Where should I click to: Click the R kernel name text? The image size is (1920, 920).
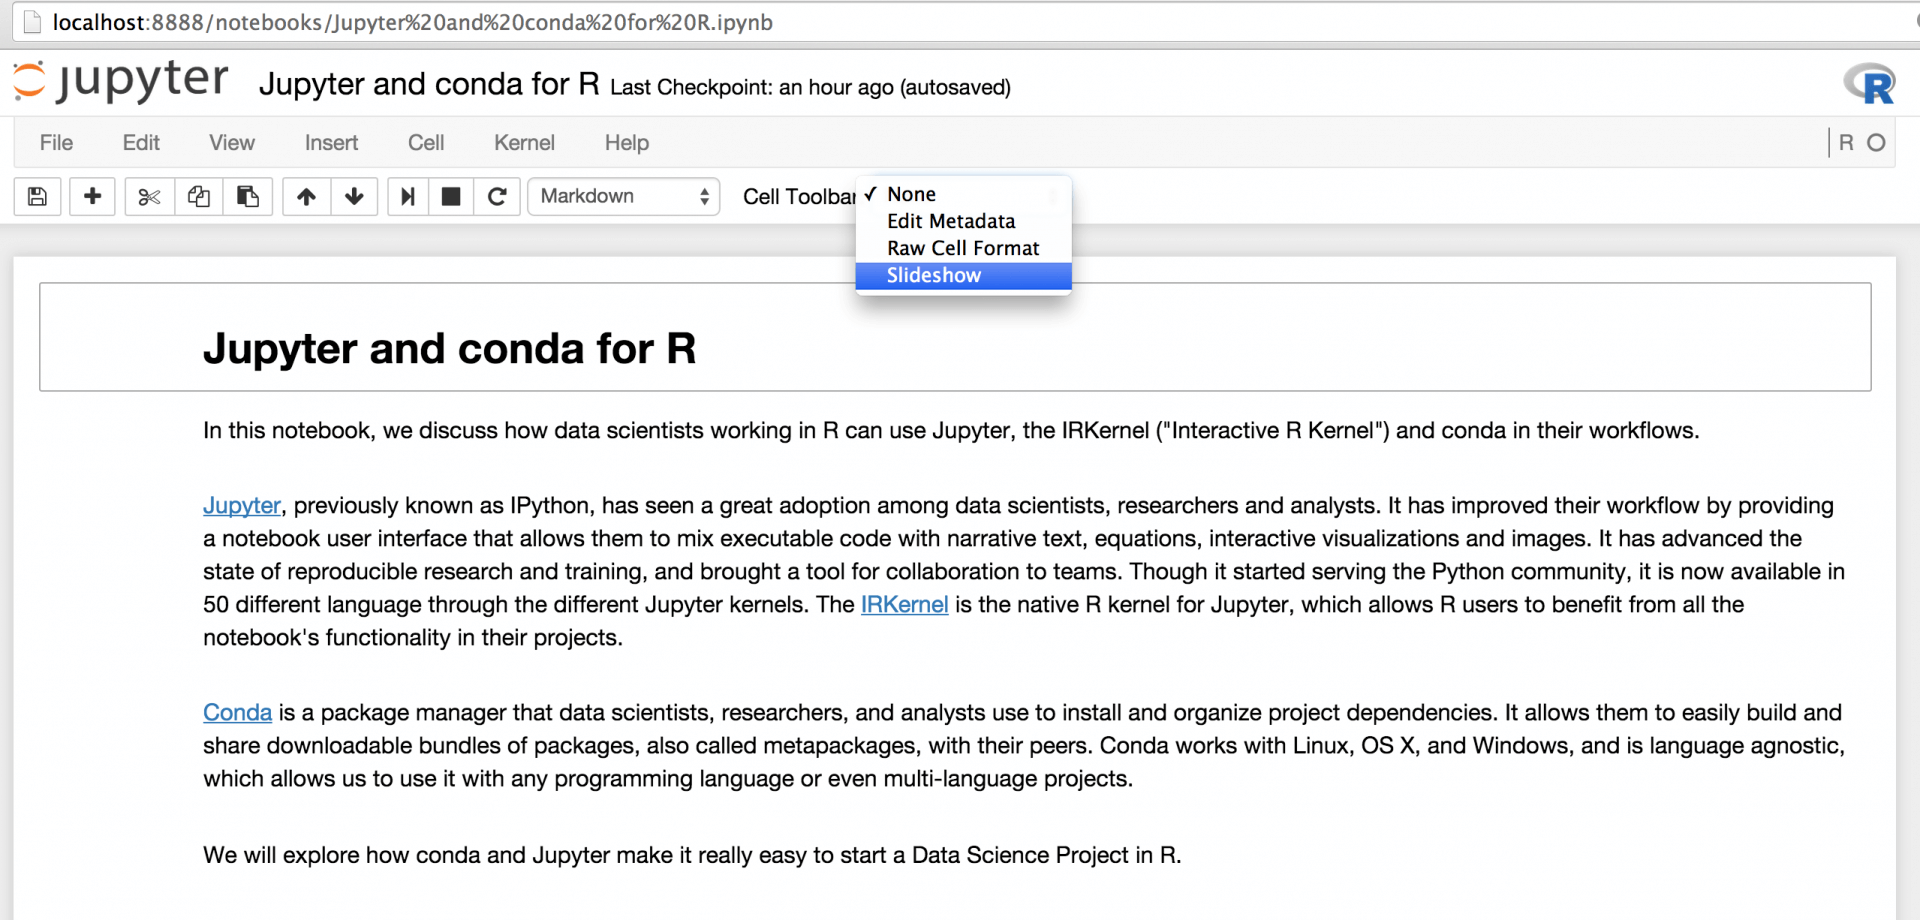[x=1846, y=143]
